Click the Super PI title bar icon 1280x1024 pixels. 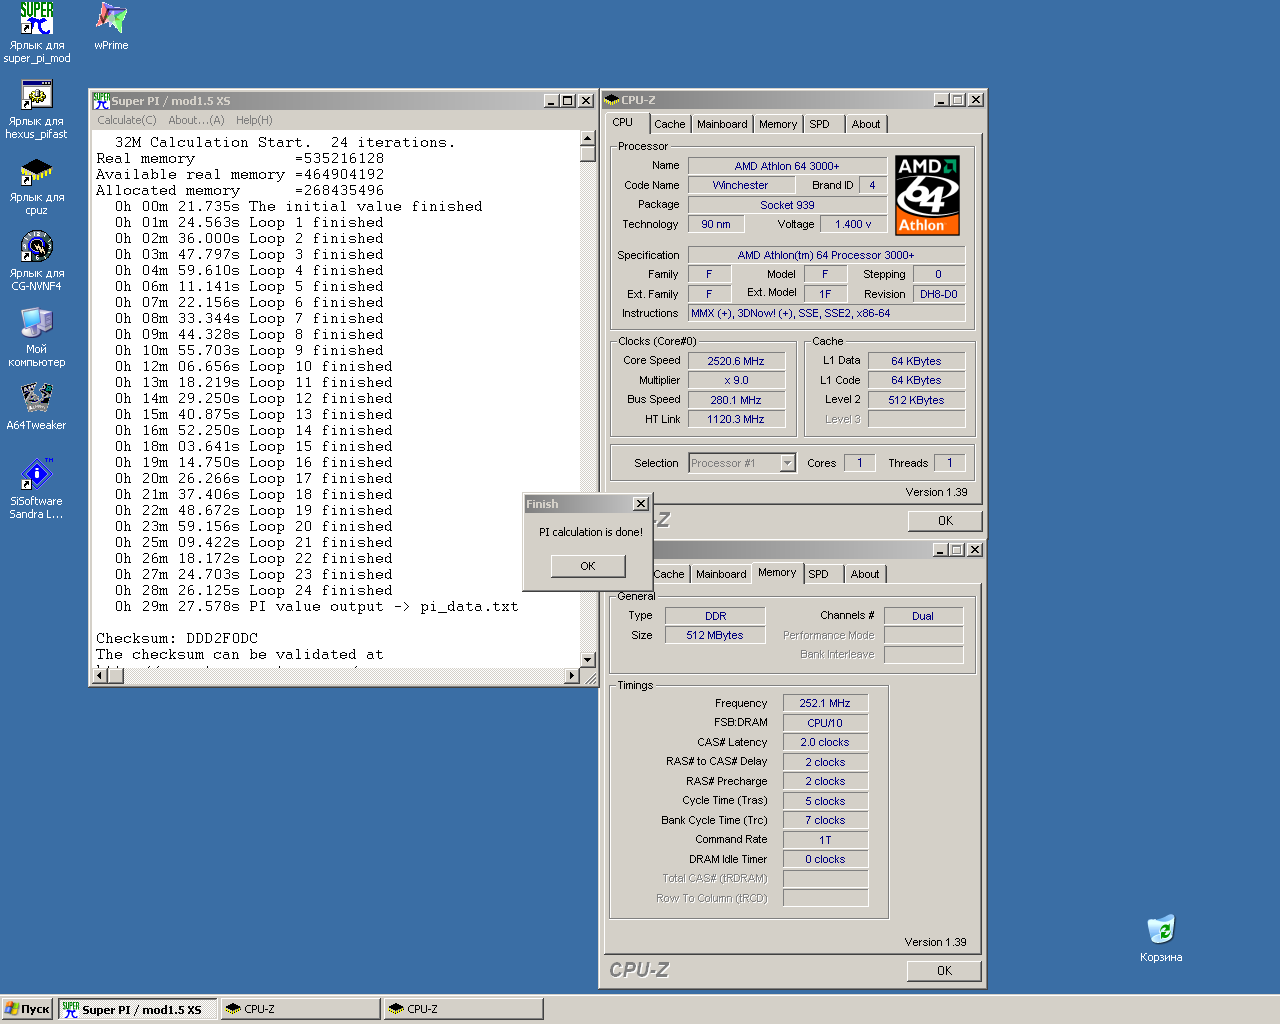coord(101,100)
